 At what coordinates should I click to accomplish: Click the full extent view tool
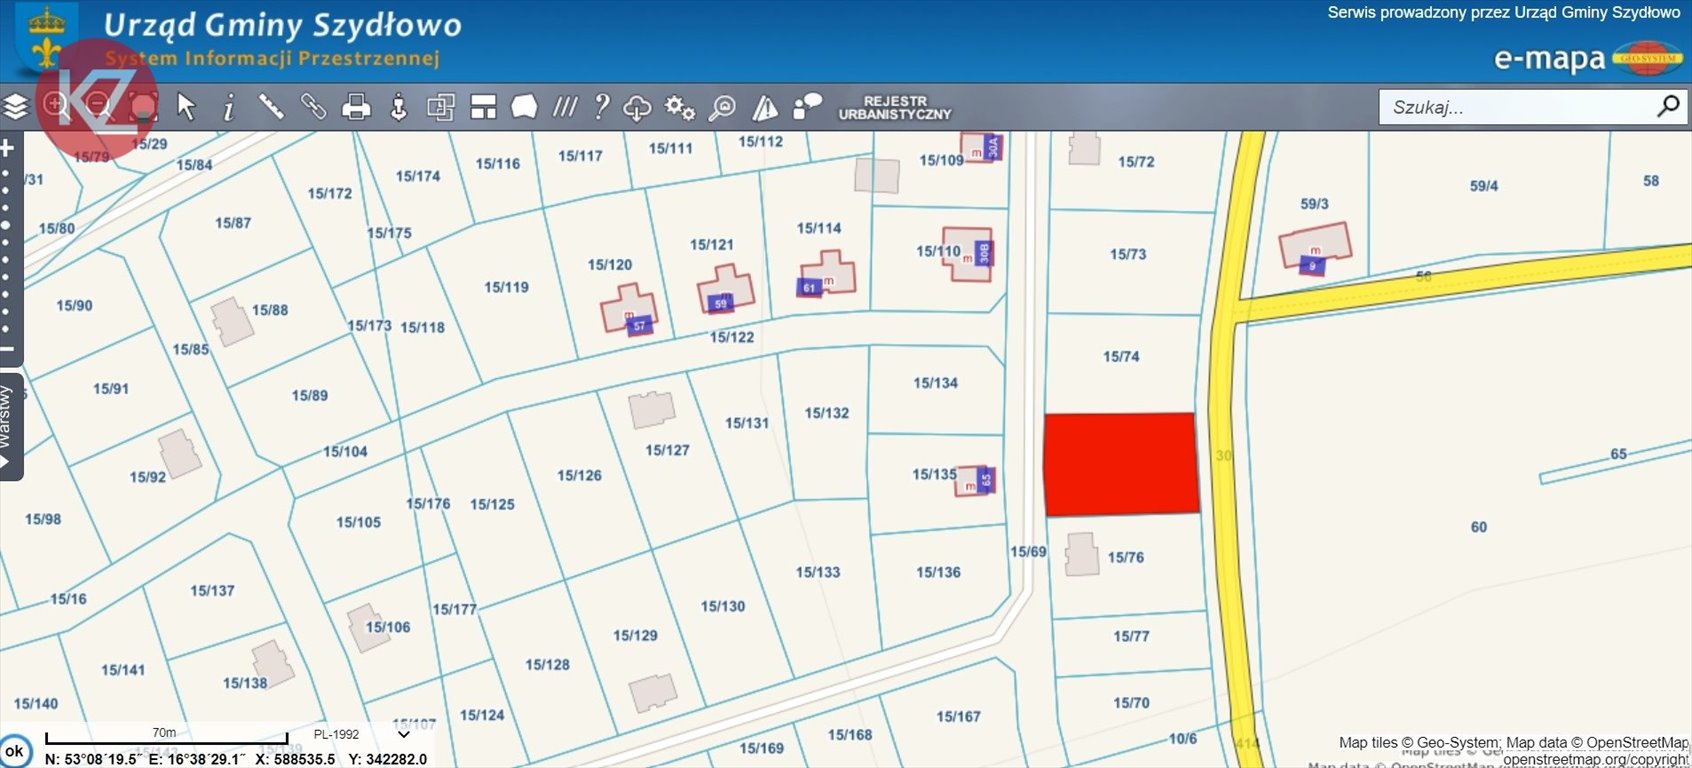click(x=144, y=106)
